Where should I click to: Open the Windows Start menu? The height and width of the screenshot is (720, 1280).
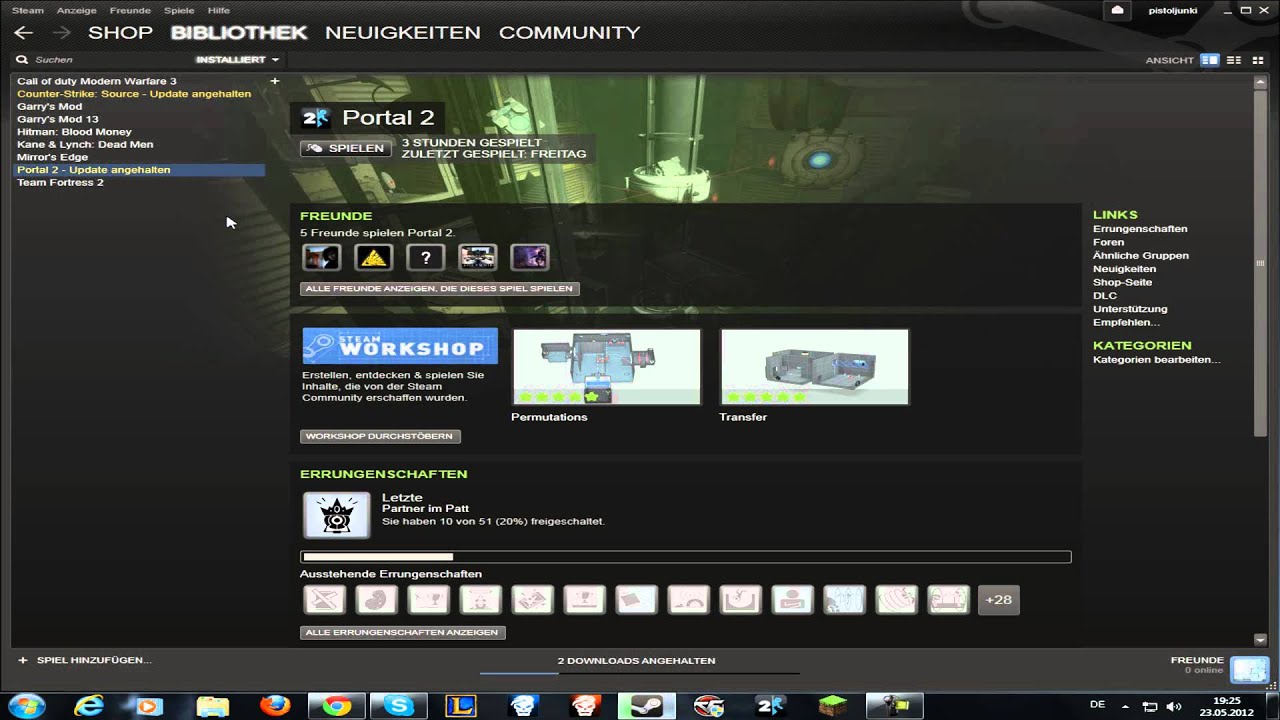pyautogui.click(x=25, y=705)
